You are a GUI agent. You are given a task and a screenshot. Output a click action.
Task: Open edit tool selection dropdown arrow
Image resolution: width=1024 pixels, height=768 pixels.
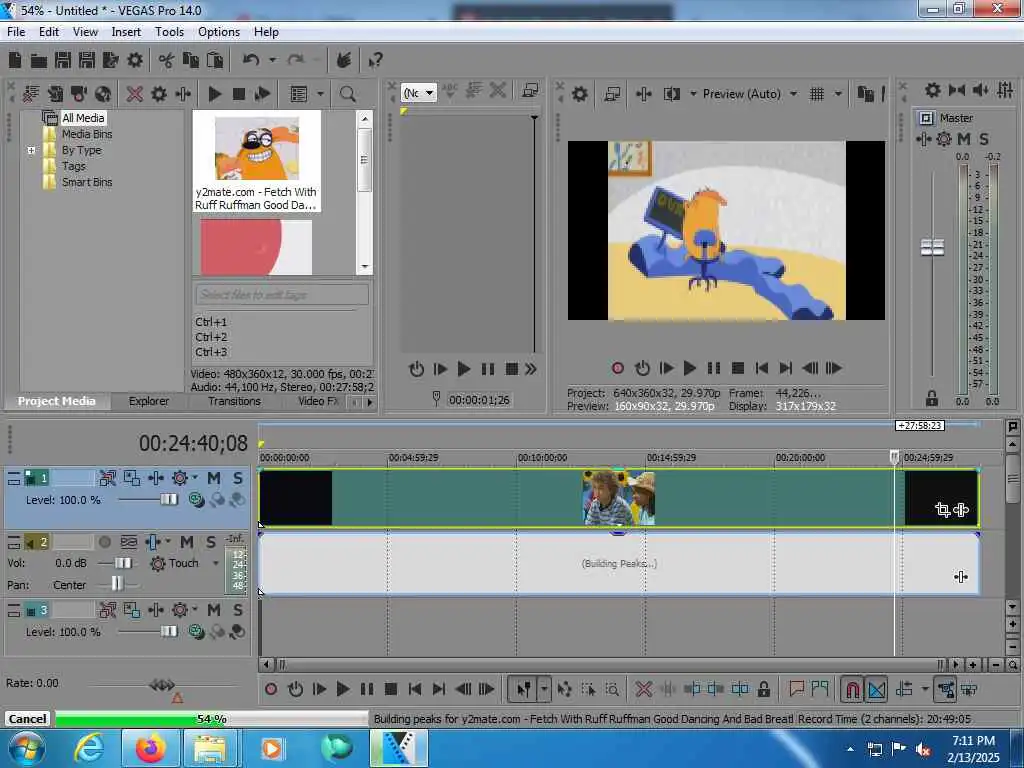click(x=543, y=689)
